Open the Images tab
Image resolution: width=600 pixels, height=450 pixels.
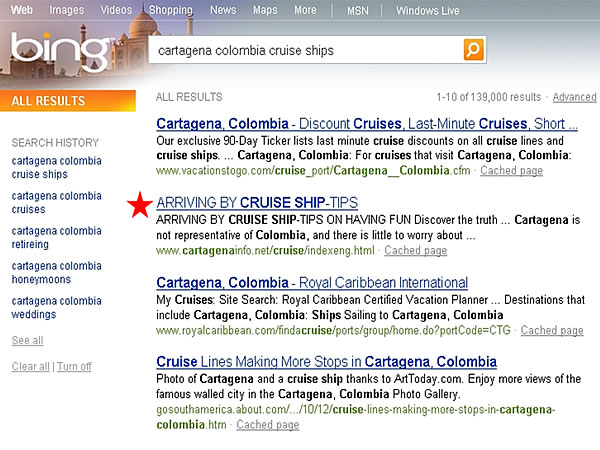coord(67,10)
